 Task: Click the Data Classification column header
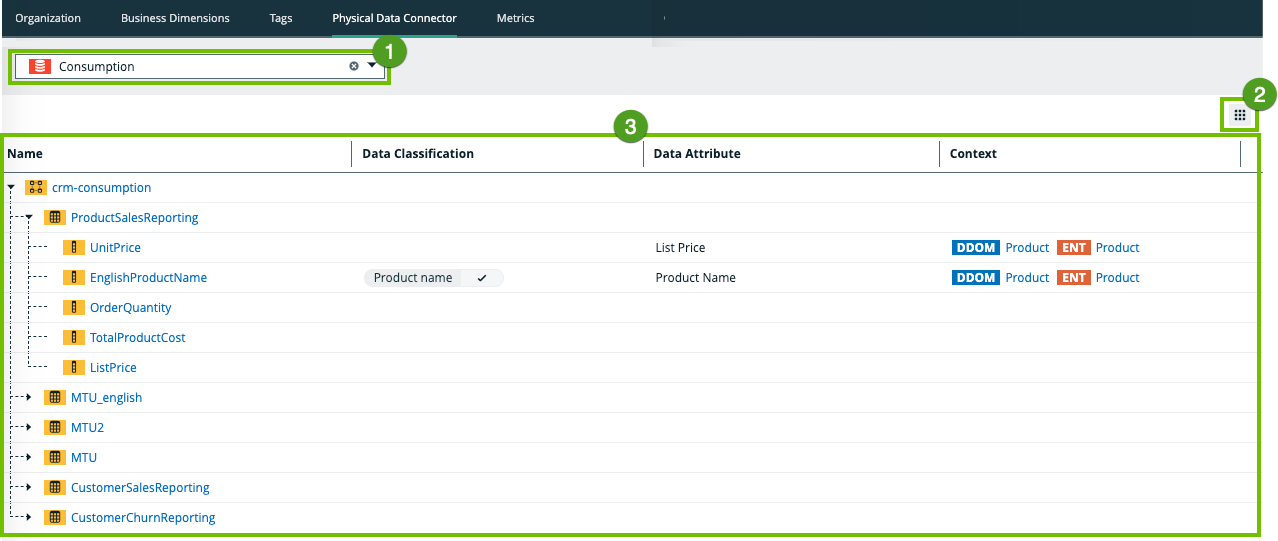(x=418, y=154)
